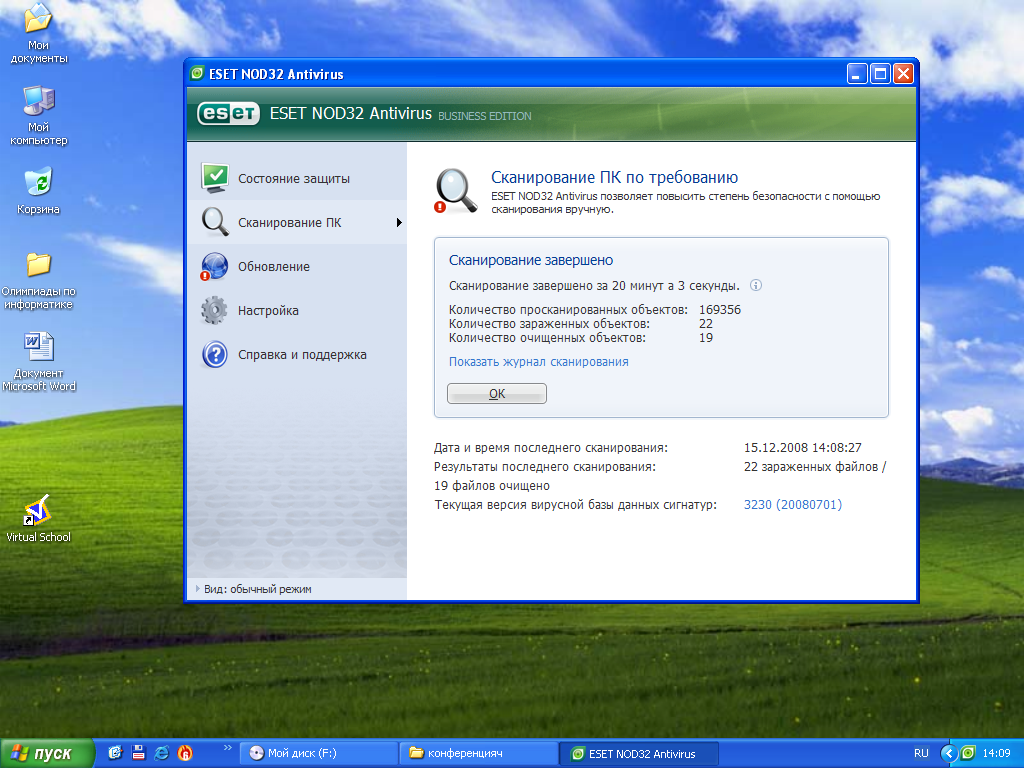Screen dimensions: 1024x768
Task: Open the пуск Start menu
Action: [x=47, y=754]
